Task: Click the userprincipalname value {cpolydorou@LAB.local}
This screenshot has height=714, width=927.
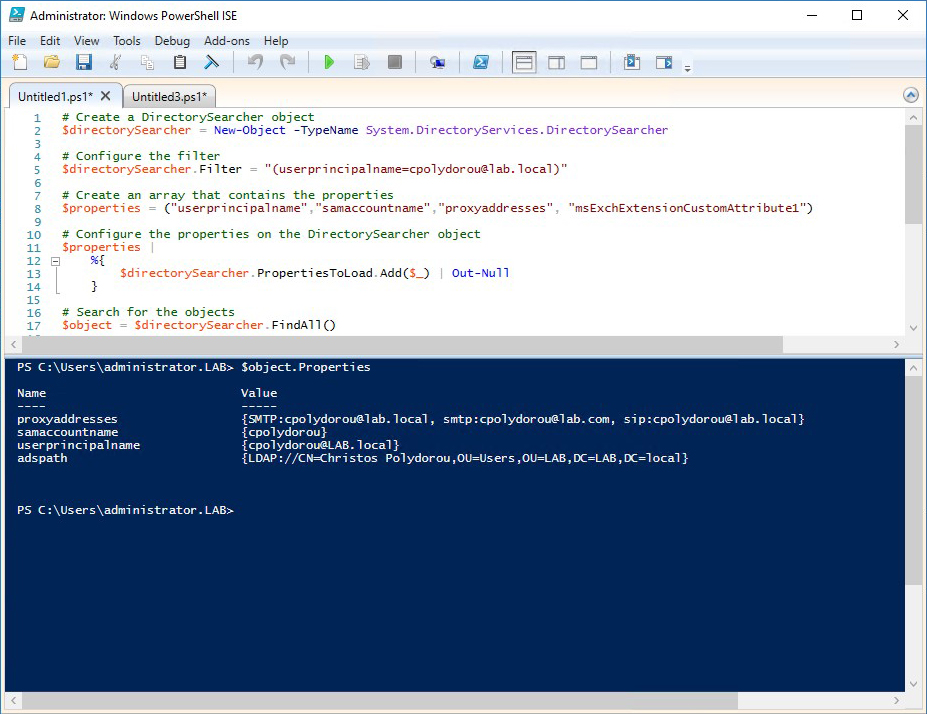Action: [x=320, y=445]
